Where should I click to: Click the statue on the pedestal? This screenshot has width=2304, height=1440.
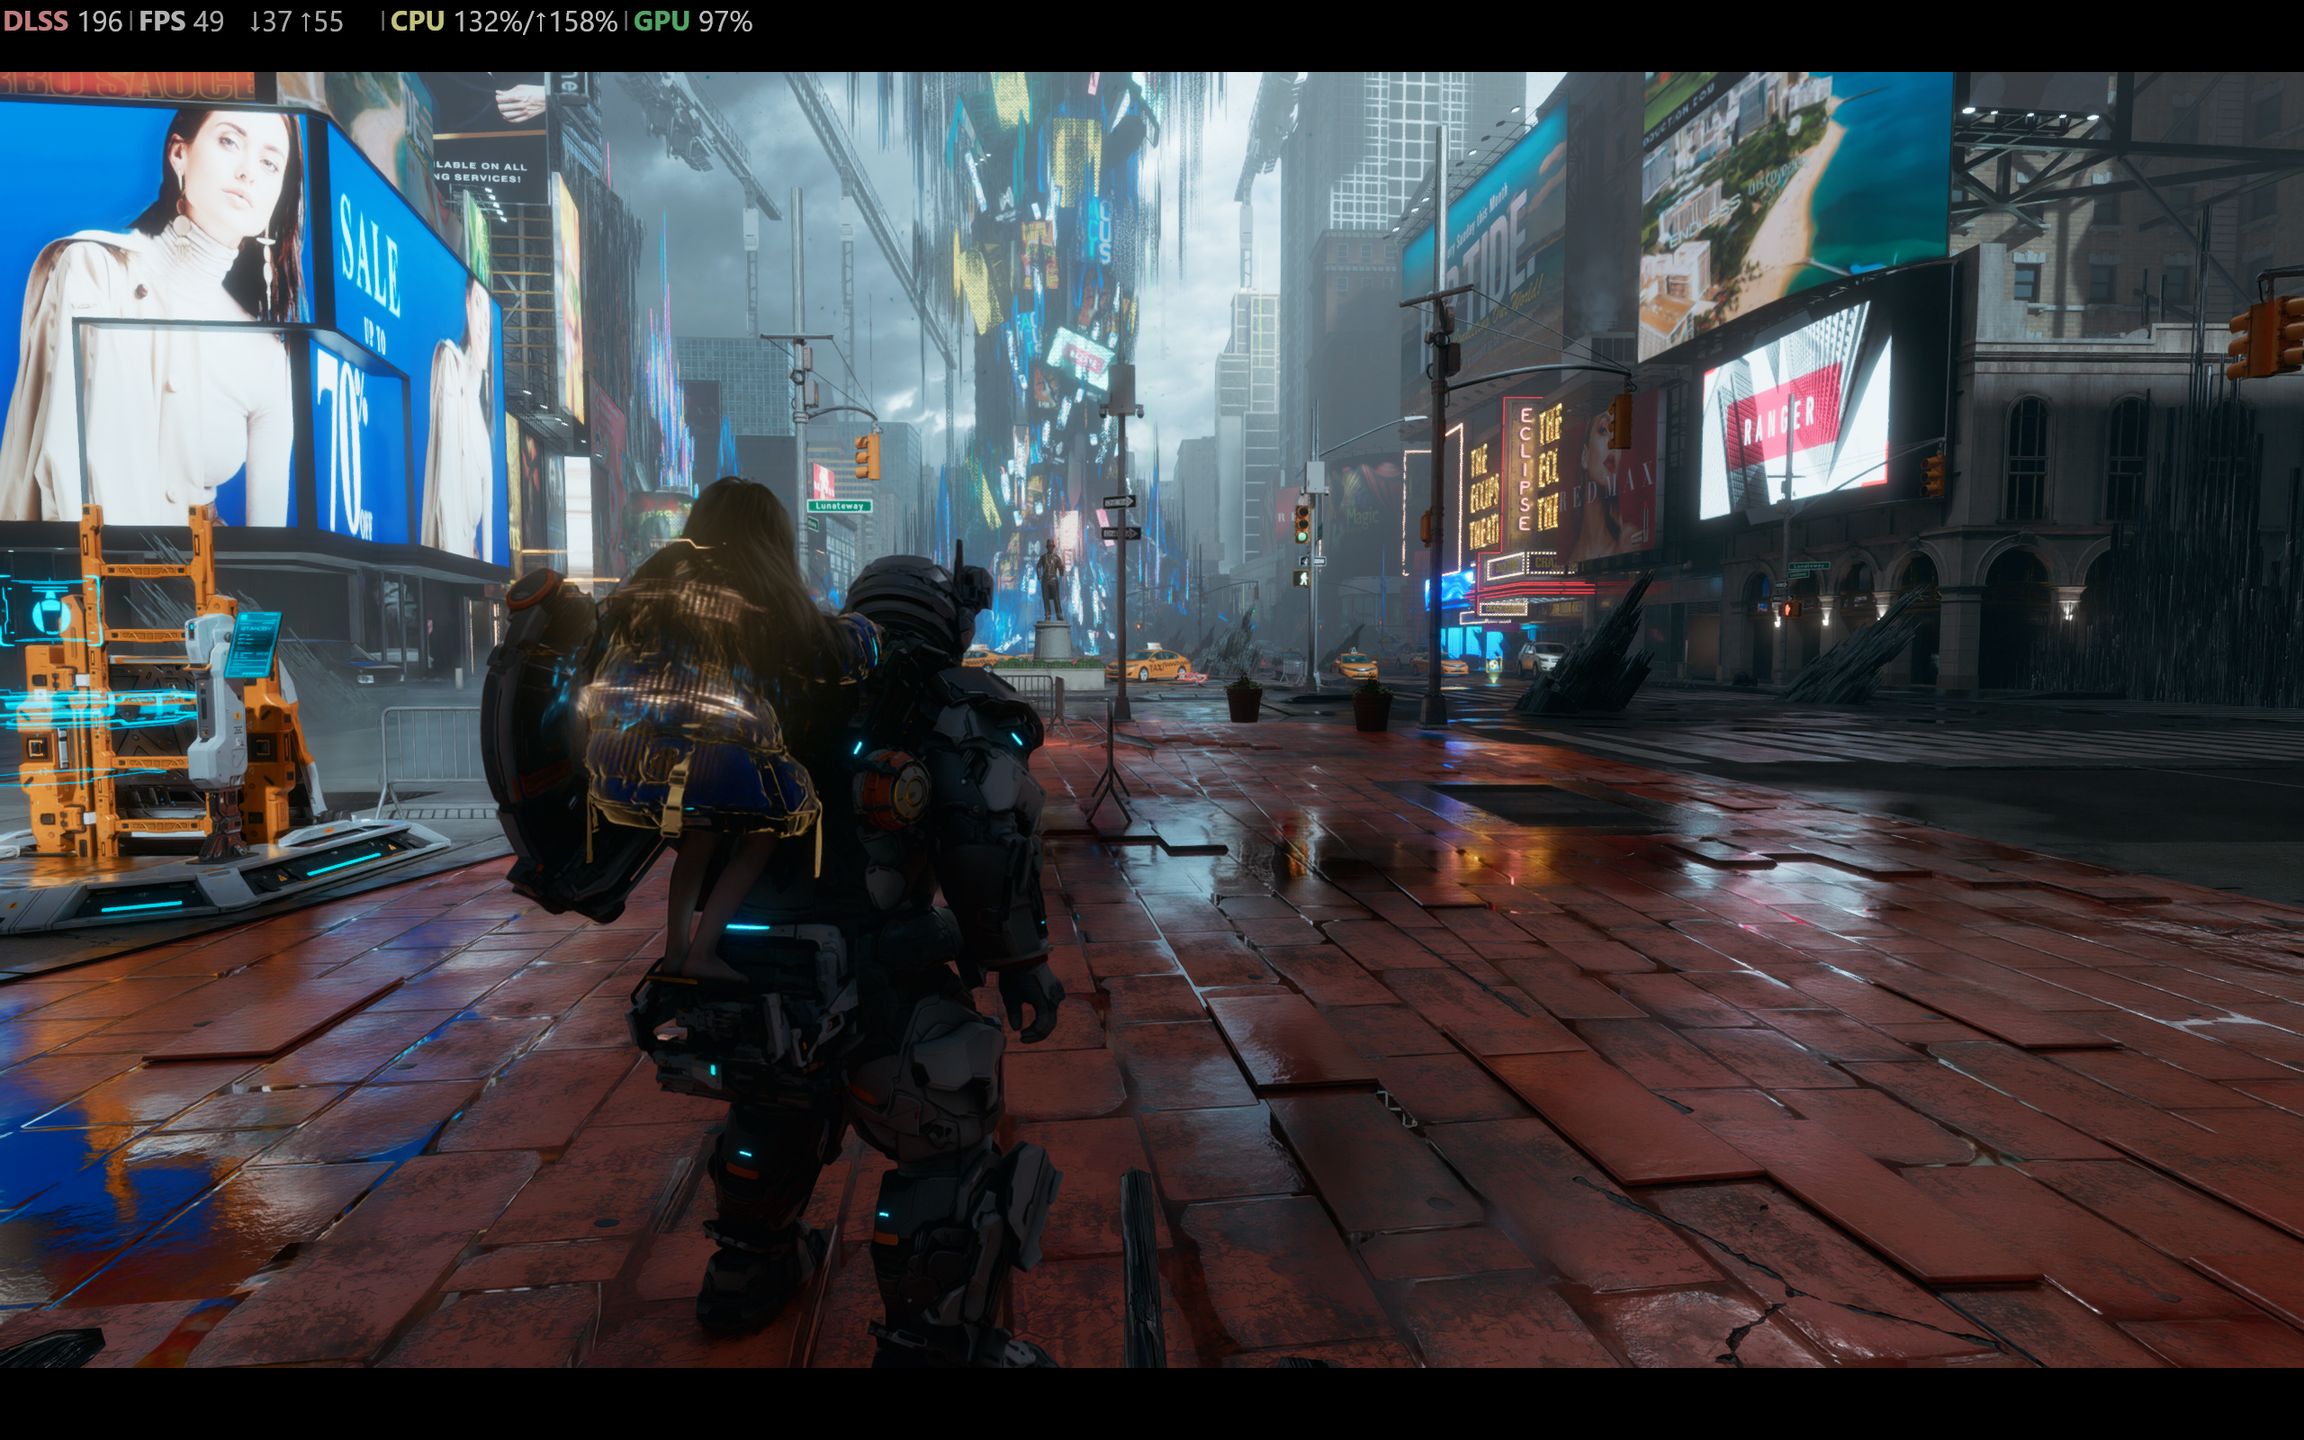point(1050,580)
